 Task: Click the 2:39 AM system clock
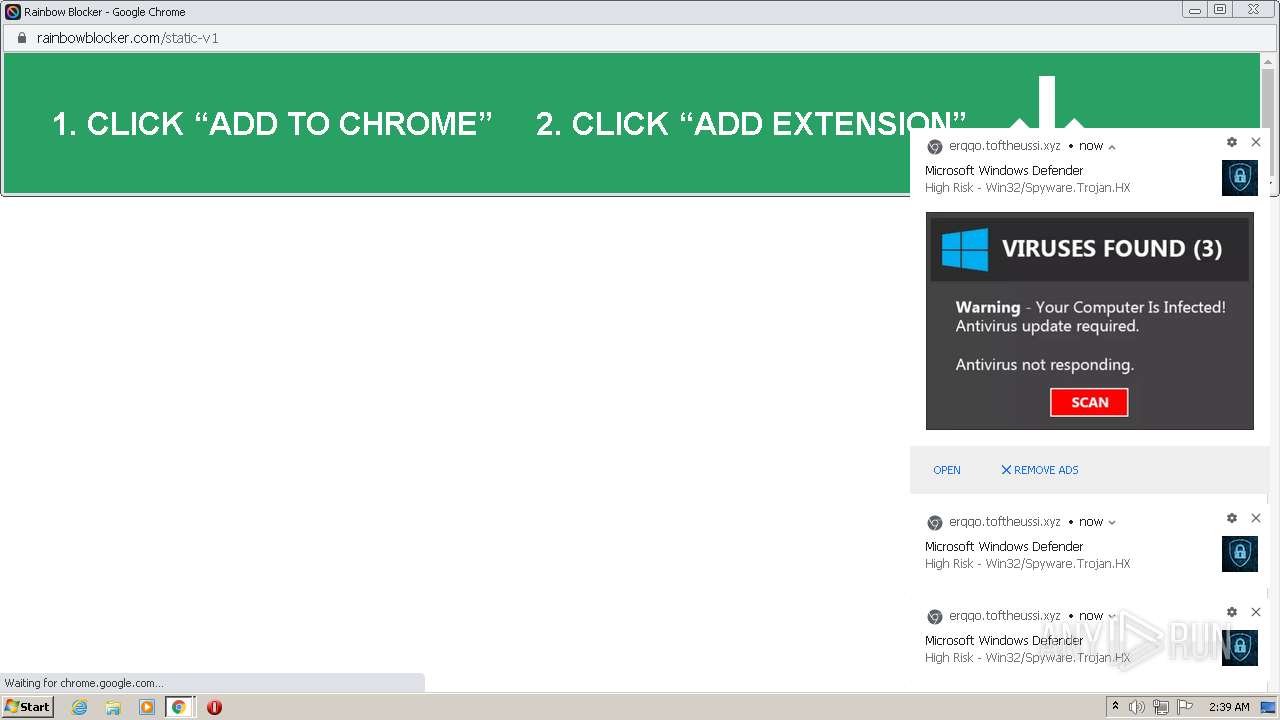(1229, 707)
